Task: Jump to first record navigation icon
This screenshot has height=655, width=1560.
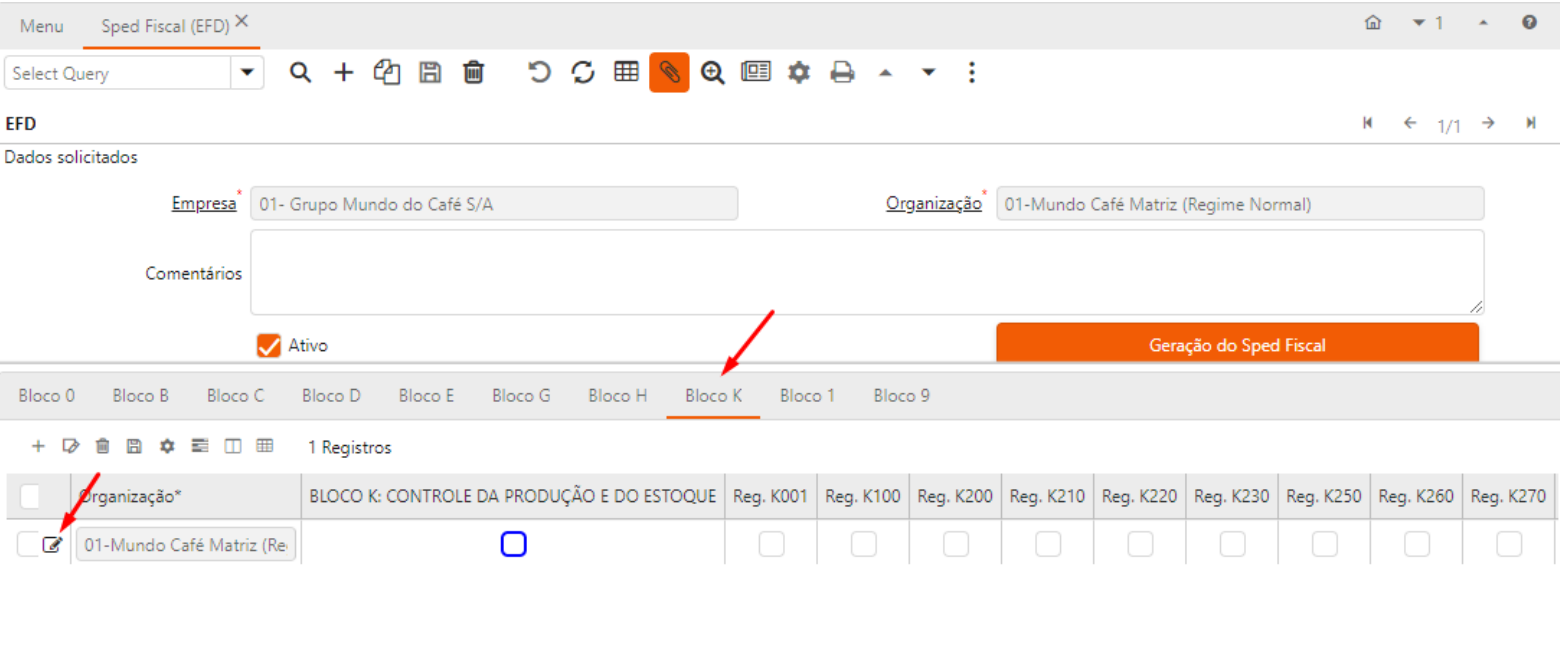Action: 1367,123
